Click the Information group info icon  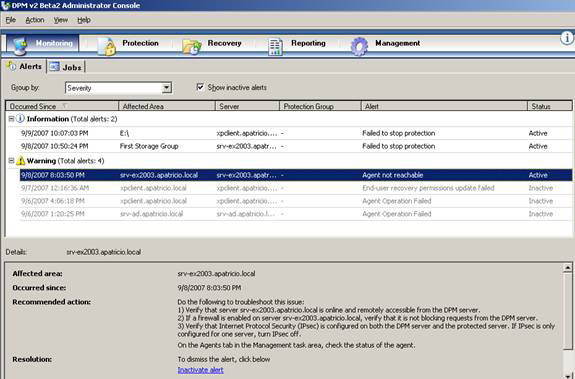pos(21,119)
